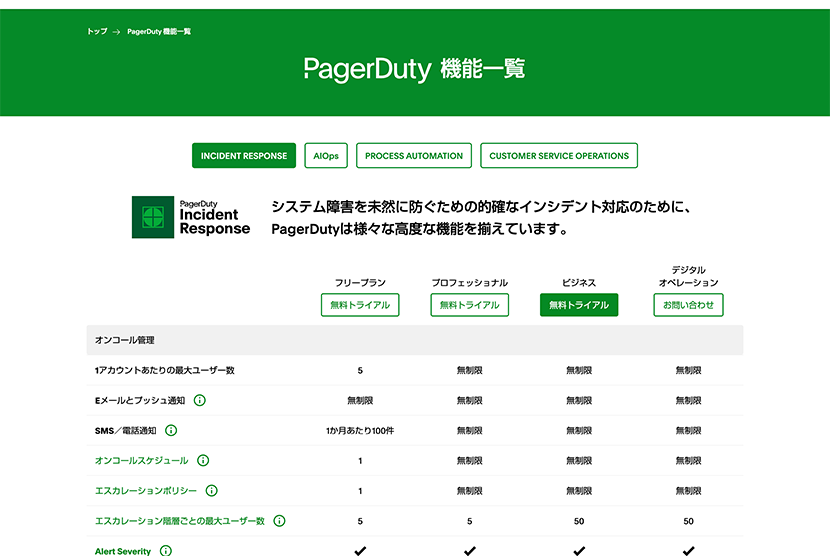
Task: Switch to CUSTOMER SERVICE OPERATIONS tab
Action: point(558,156)
